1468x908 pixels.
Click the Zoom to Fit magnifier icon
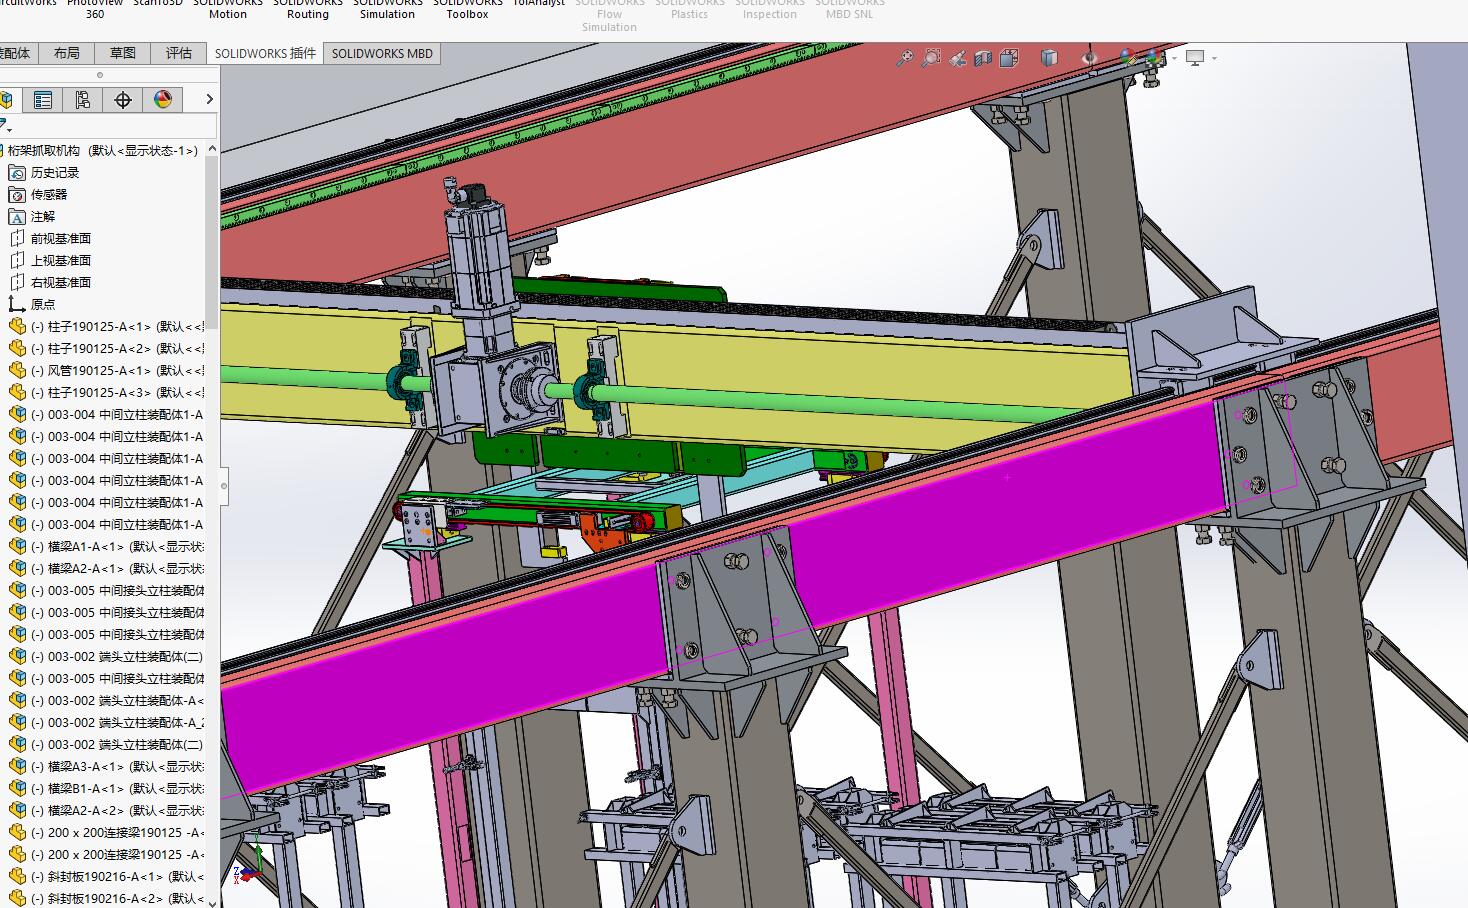[x=904, y=58]
